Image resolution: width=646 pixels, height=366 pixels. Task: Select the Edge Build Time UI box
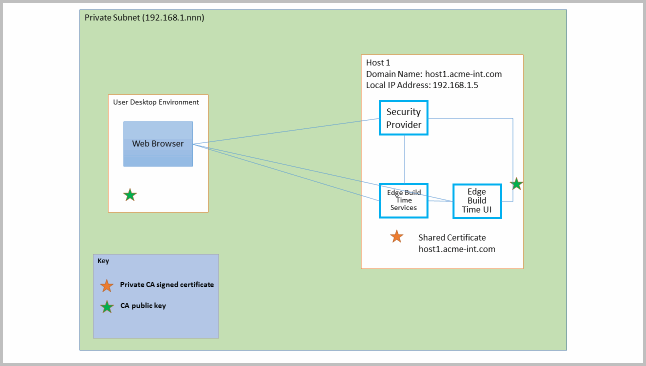coord(477,201)
